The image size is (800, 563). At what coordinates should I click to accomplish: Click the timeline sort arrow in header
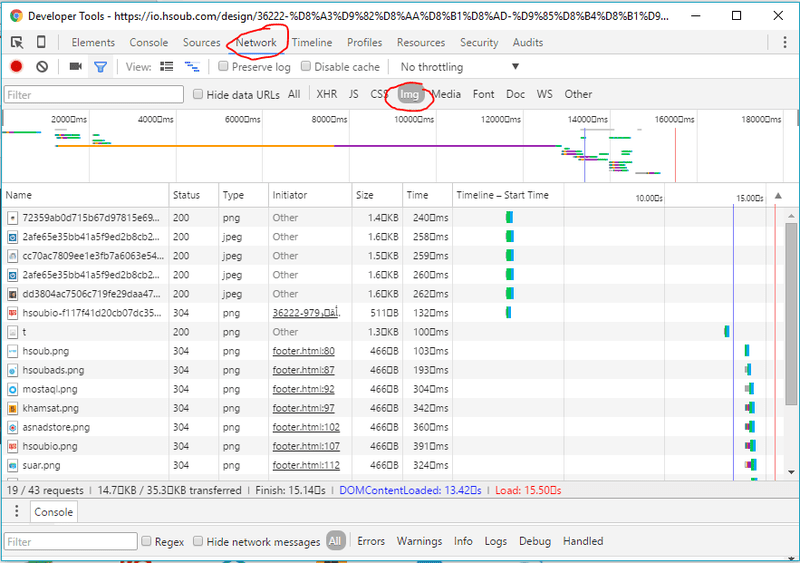pyautogui.click(x=778, y=195)
